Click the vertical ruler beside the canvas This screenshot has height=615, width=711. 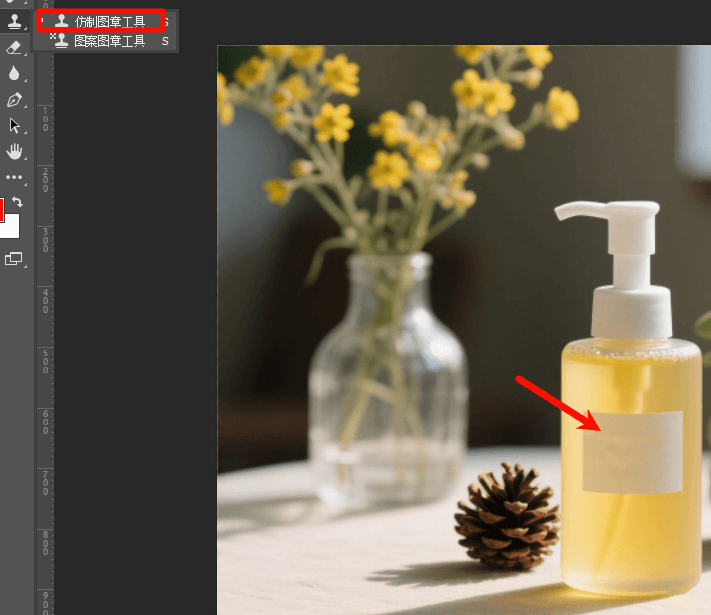pos(44,330)
